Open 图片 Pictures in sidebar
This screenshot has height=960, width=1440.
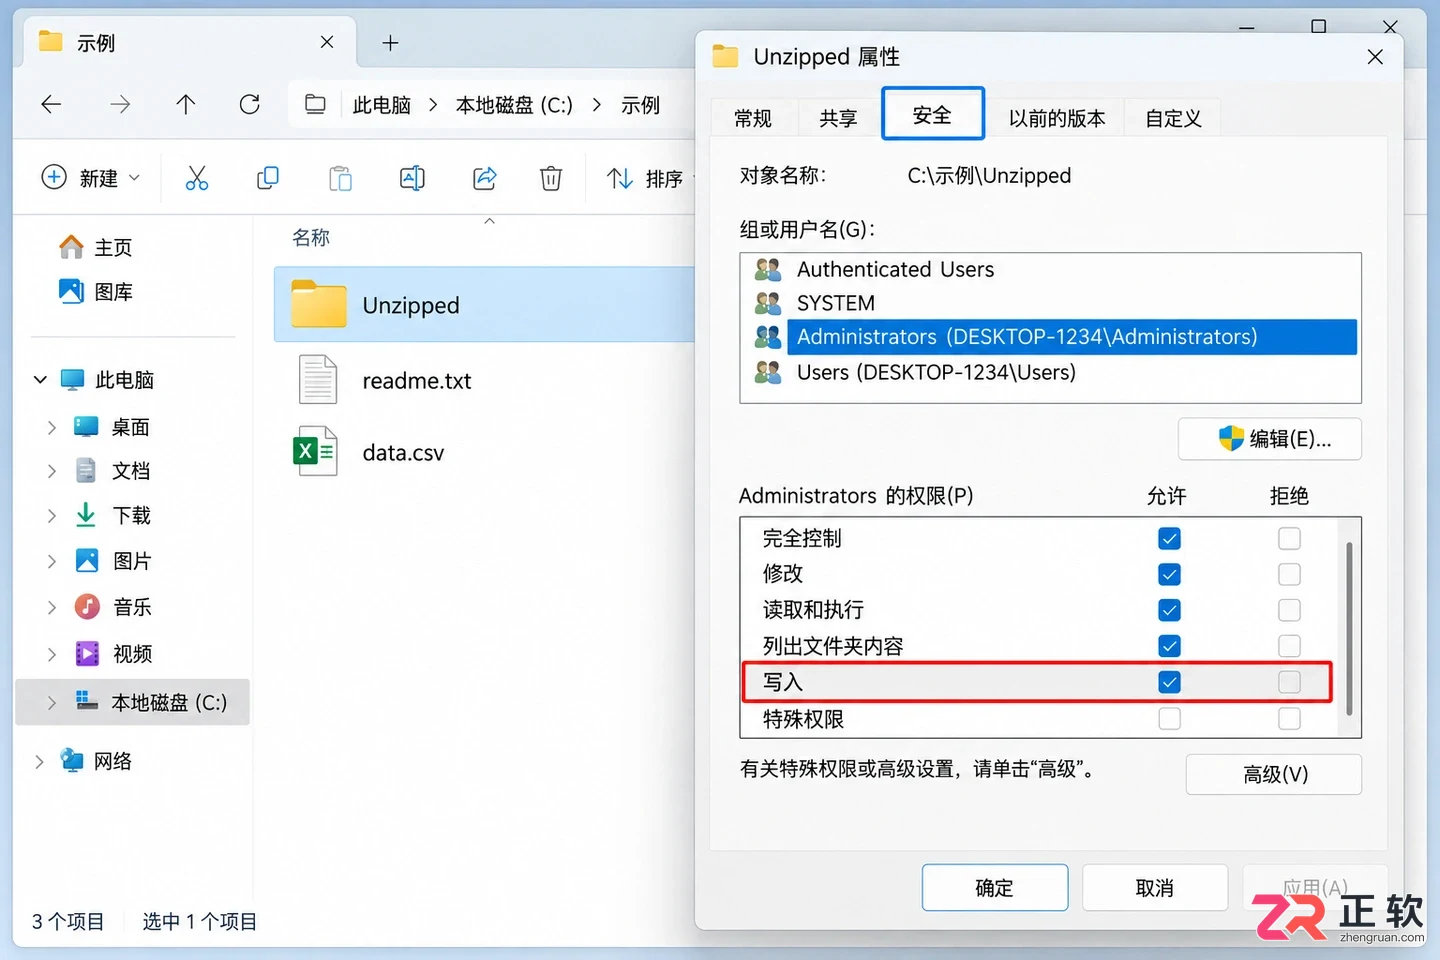112,561
